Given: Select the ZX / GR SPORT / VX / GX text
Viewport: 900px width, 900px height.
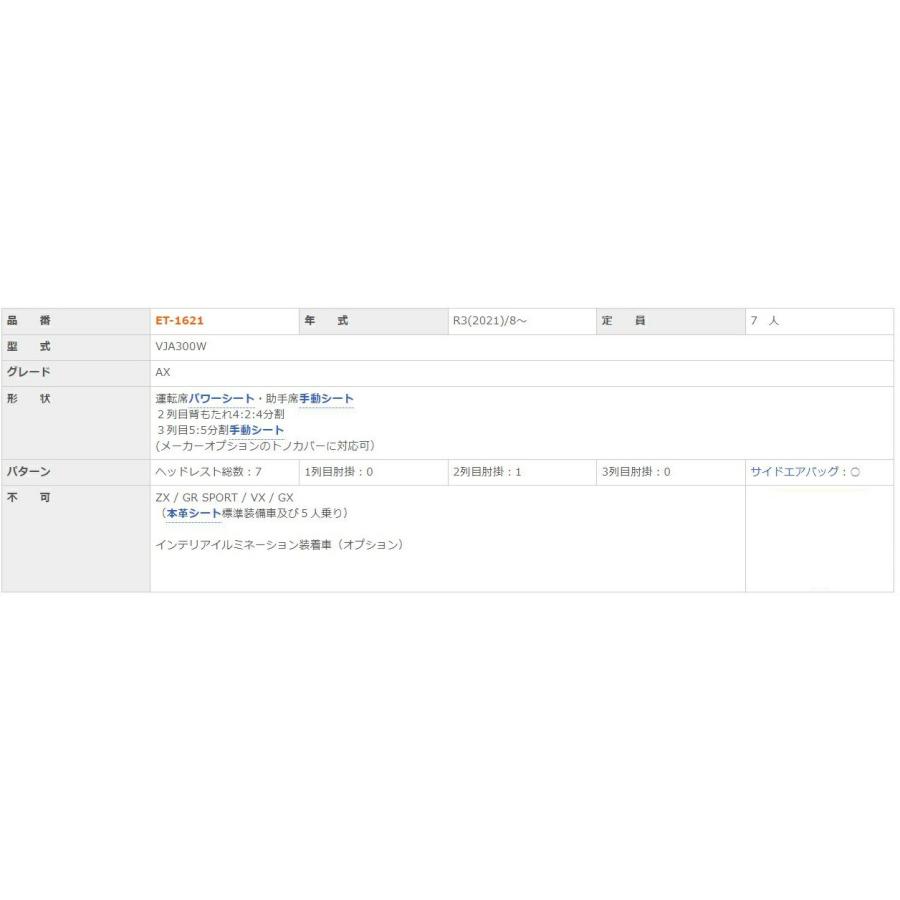Looking at the screenshot, I should [224, 498].
